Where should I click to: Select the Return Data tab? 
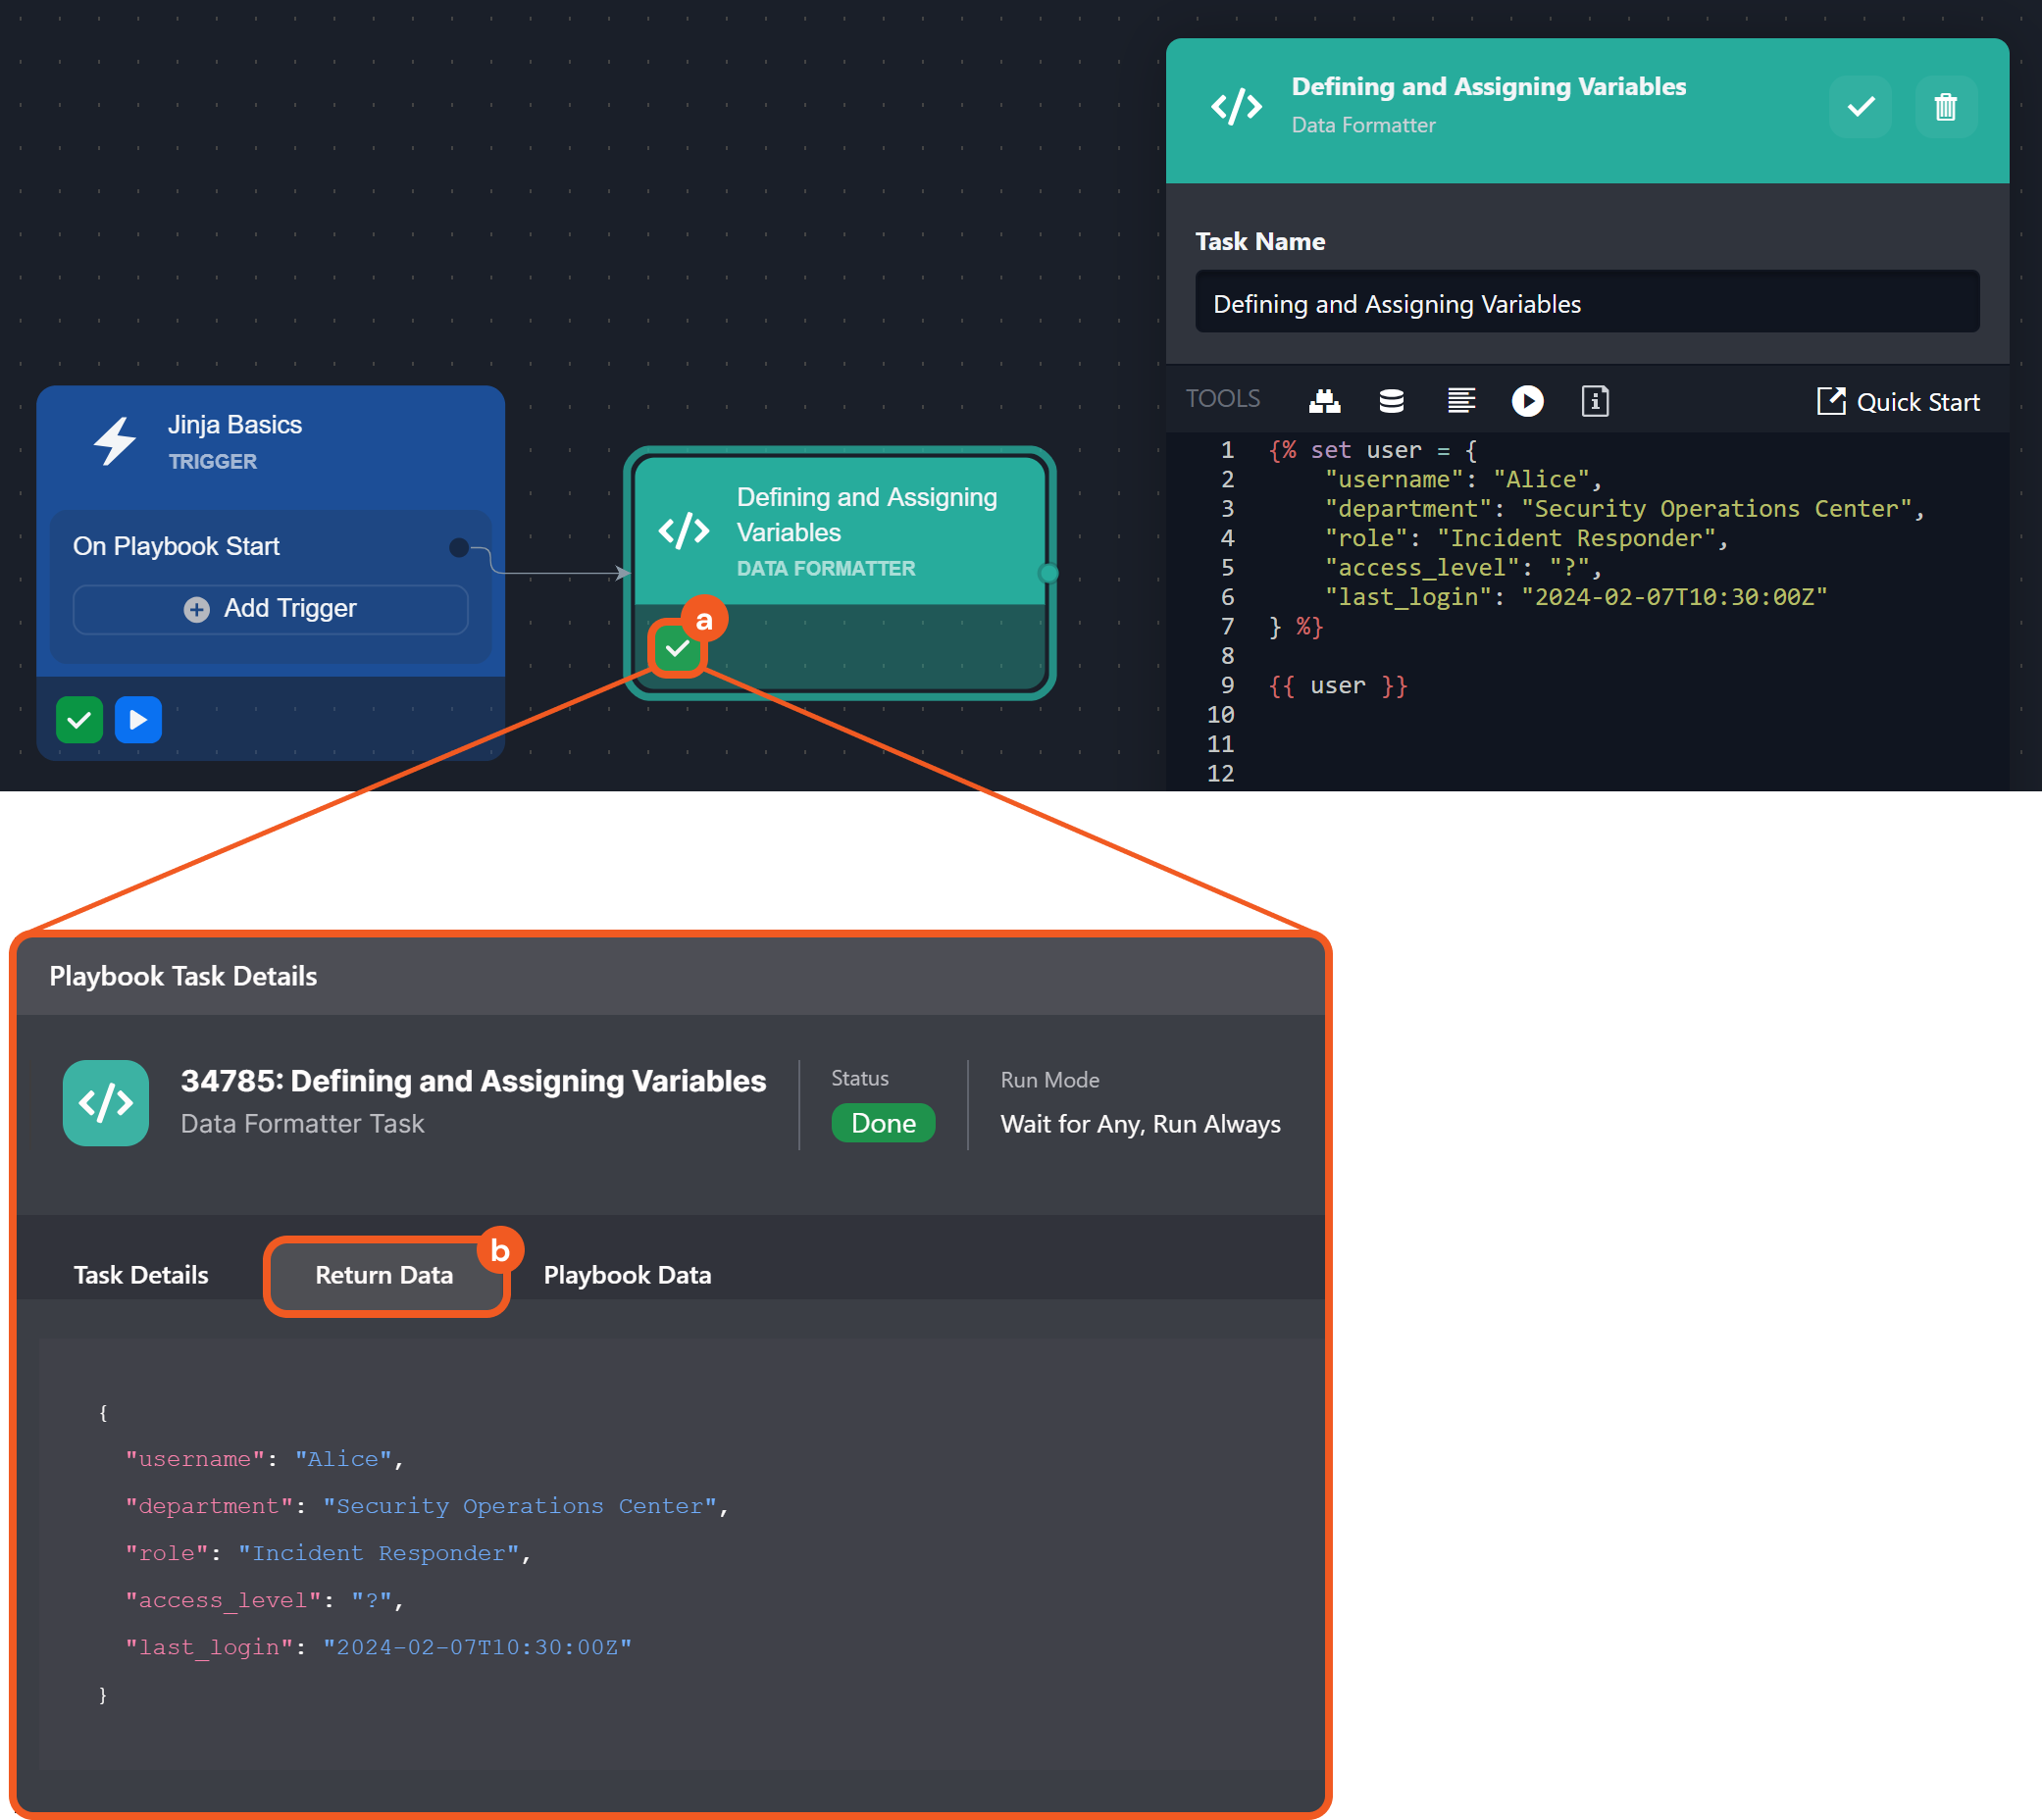(384, 1274)
